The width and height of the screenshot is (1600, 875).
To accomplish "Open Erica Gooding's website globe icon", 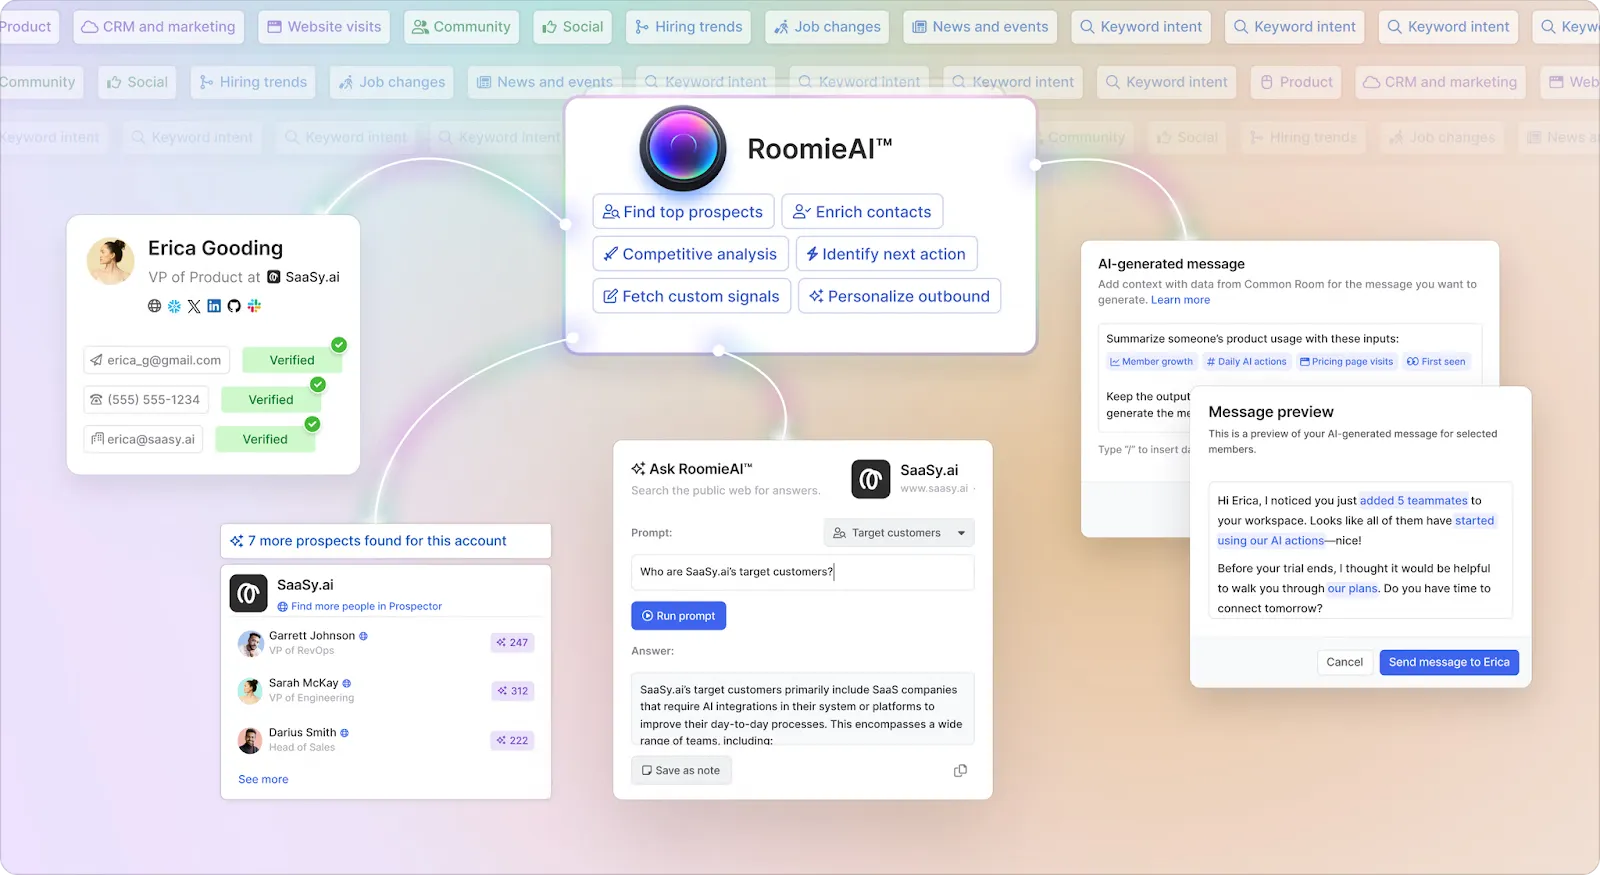I will click(154, 306).
